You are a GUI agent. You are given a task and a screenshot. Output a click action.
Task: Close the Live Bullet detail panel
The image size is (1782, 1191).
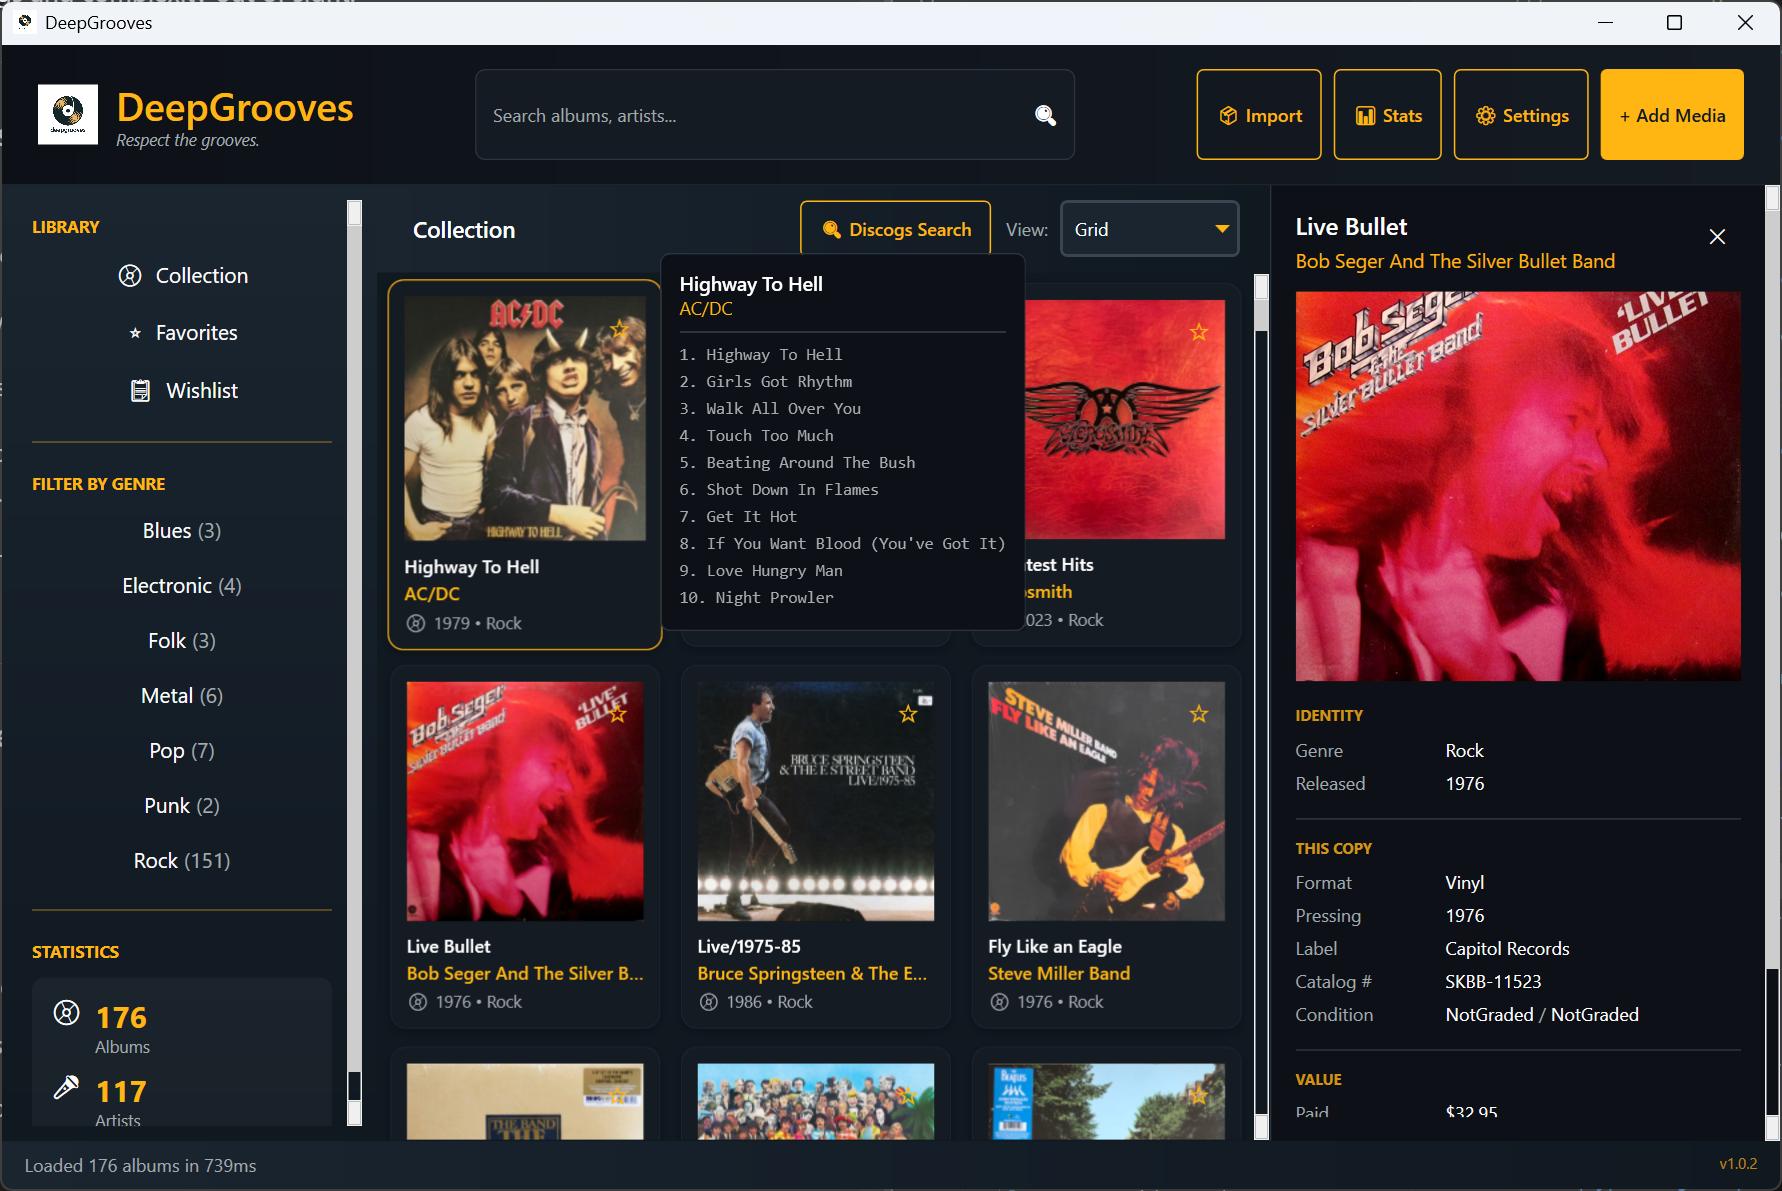click(x=1717, y=237)
